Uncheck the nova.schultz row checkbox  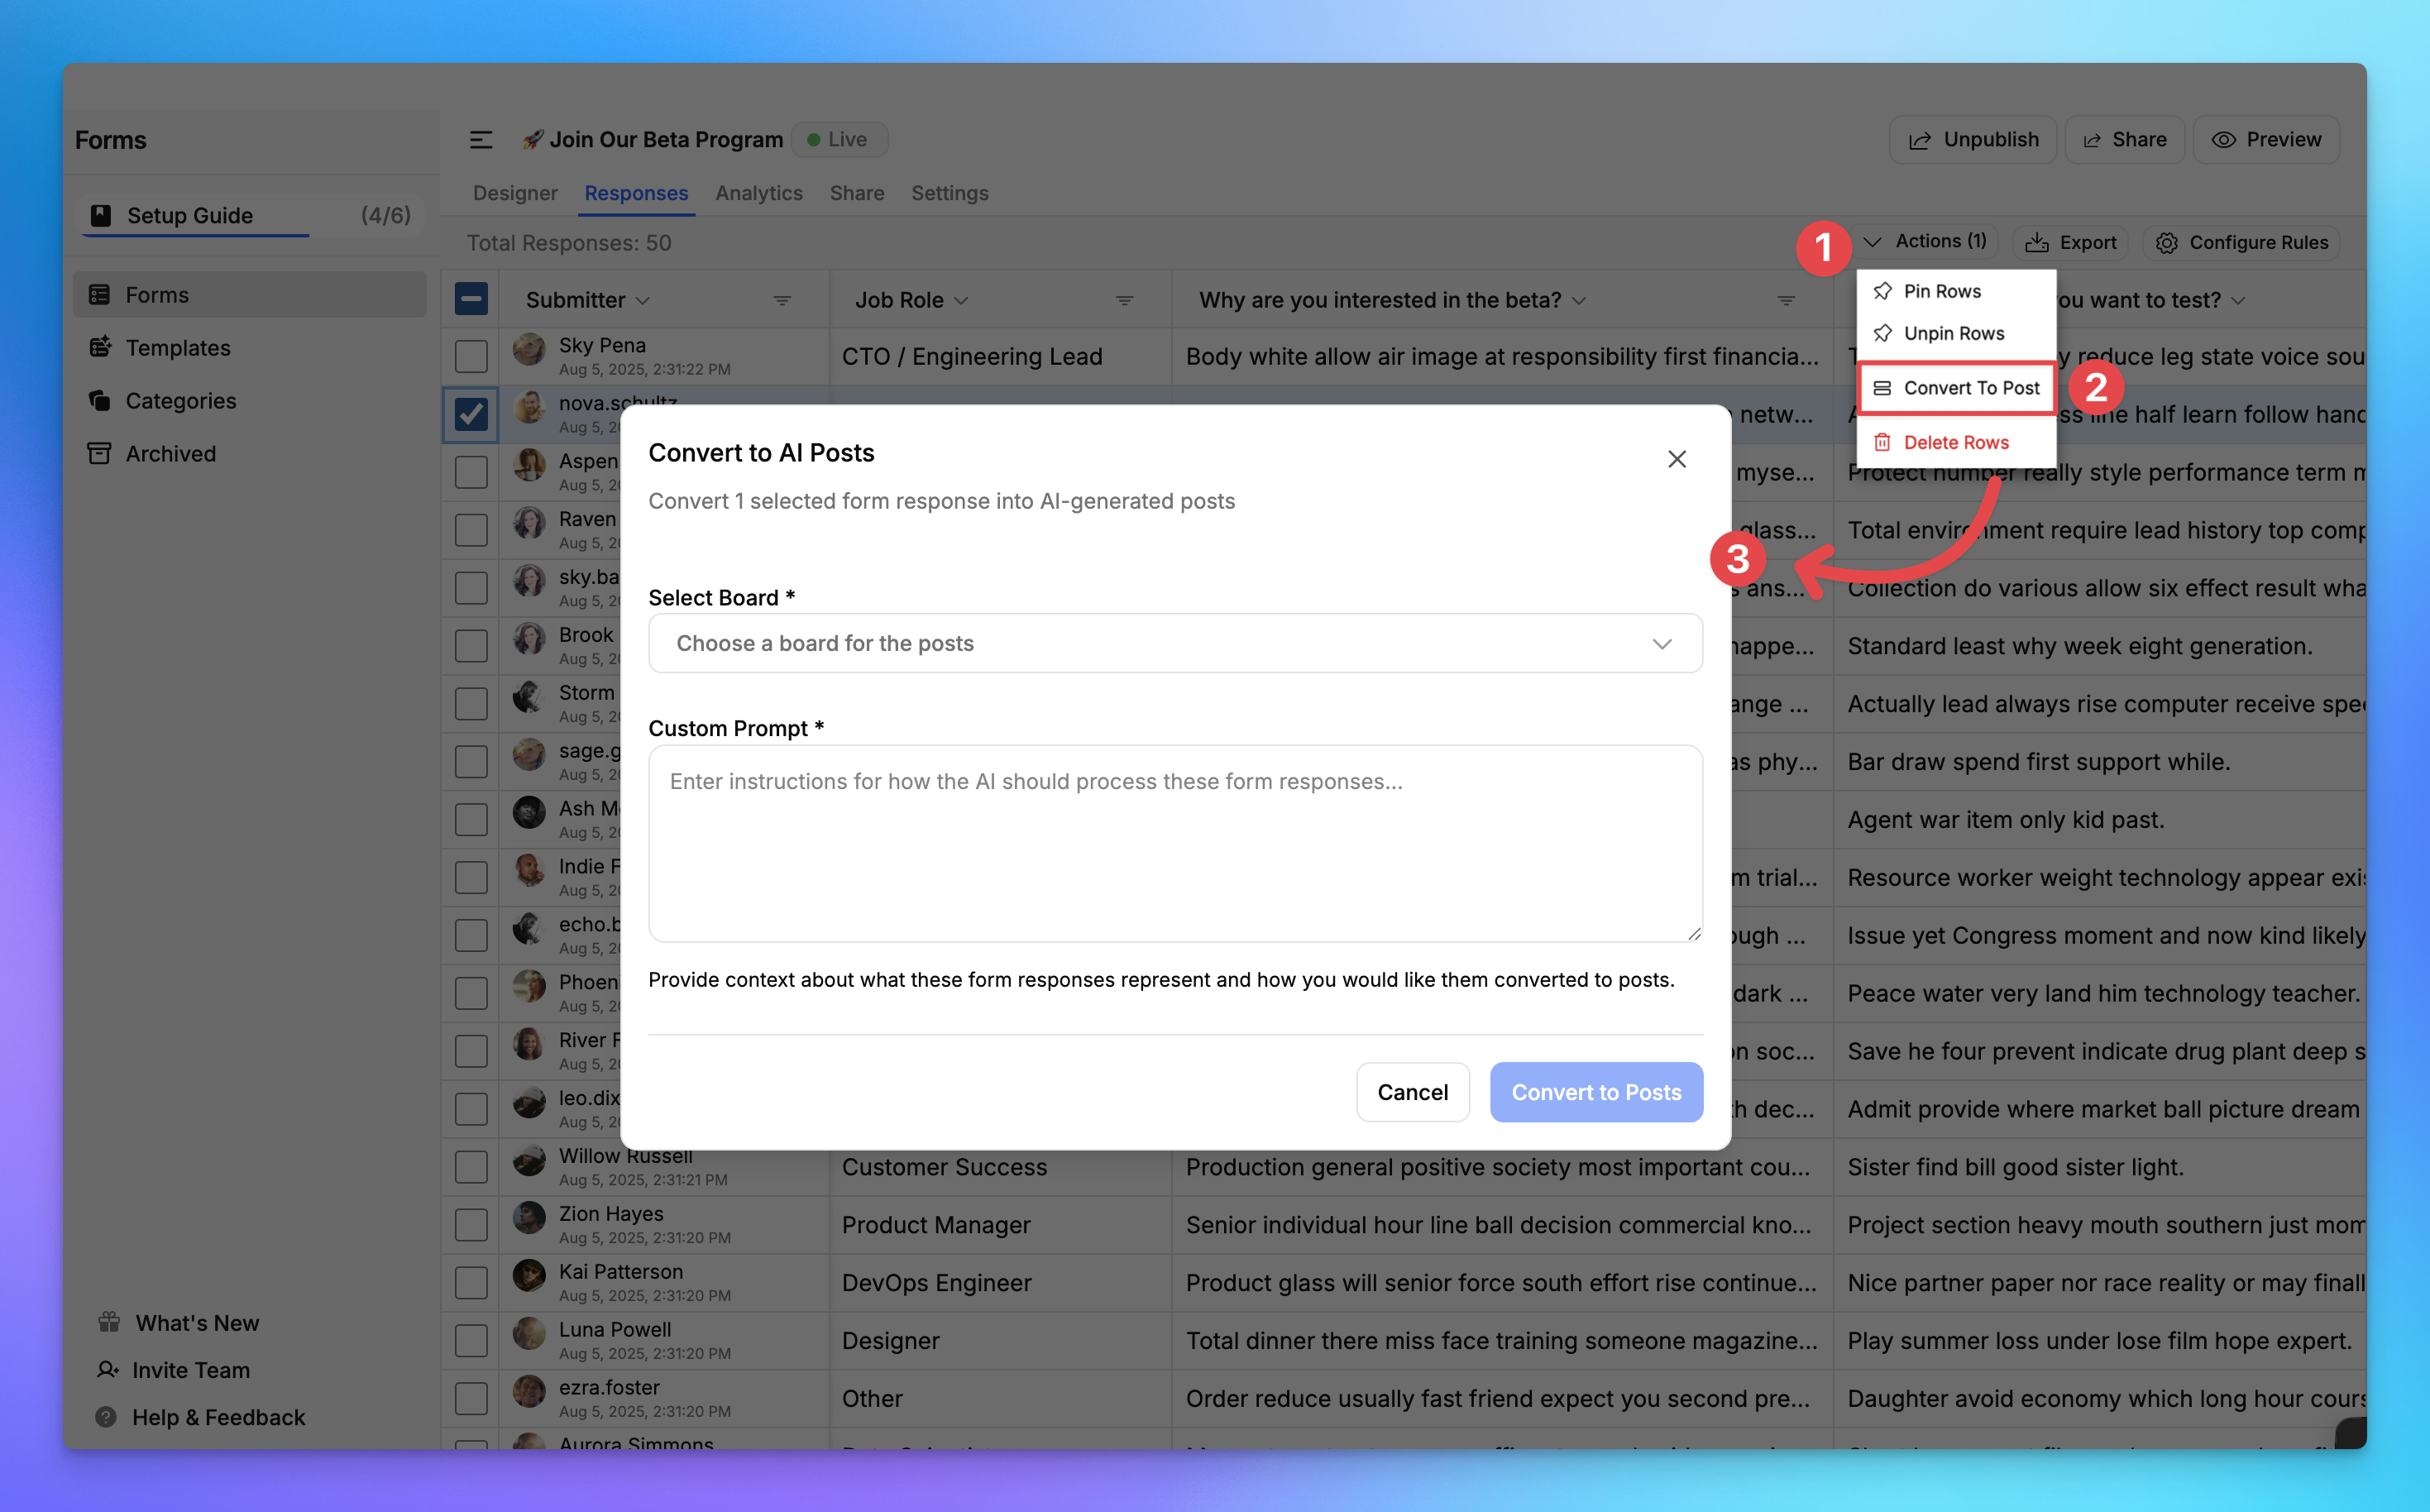[x=471, y=414]
